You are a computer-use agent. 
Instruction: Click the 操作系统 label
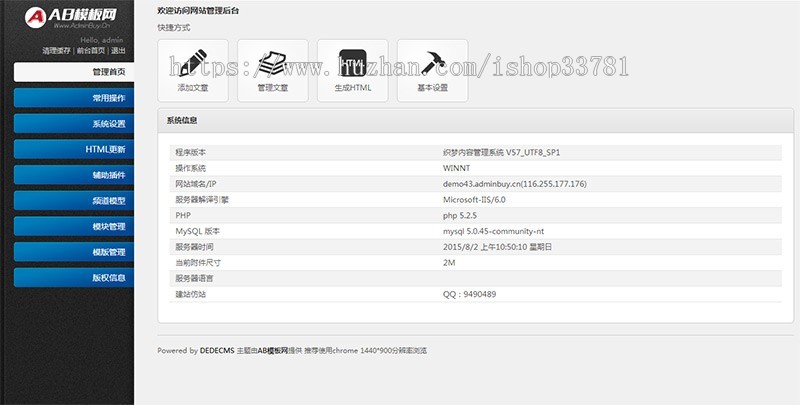190,168
